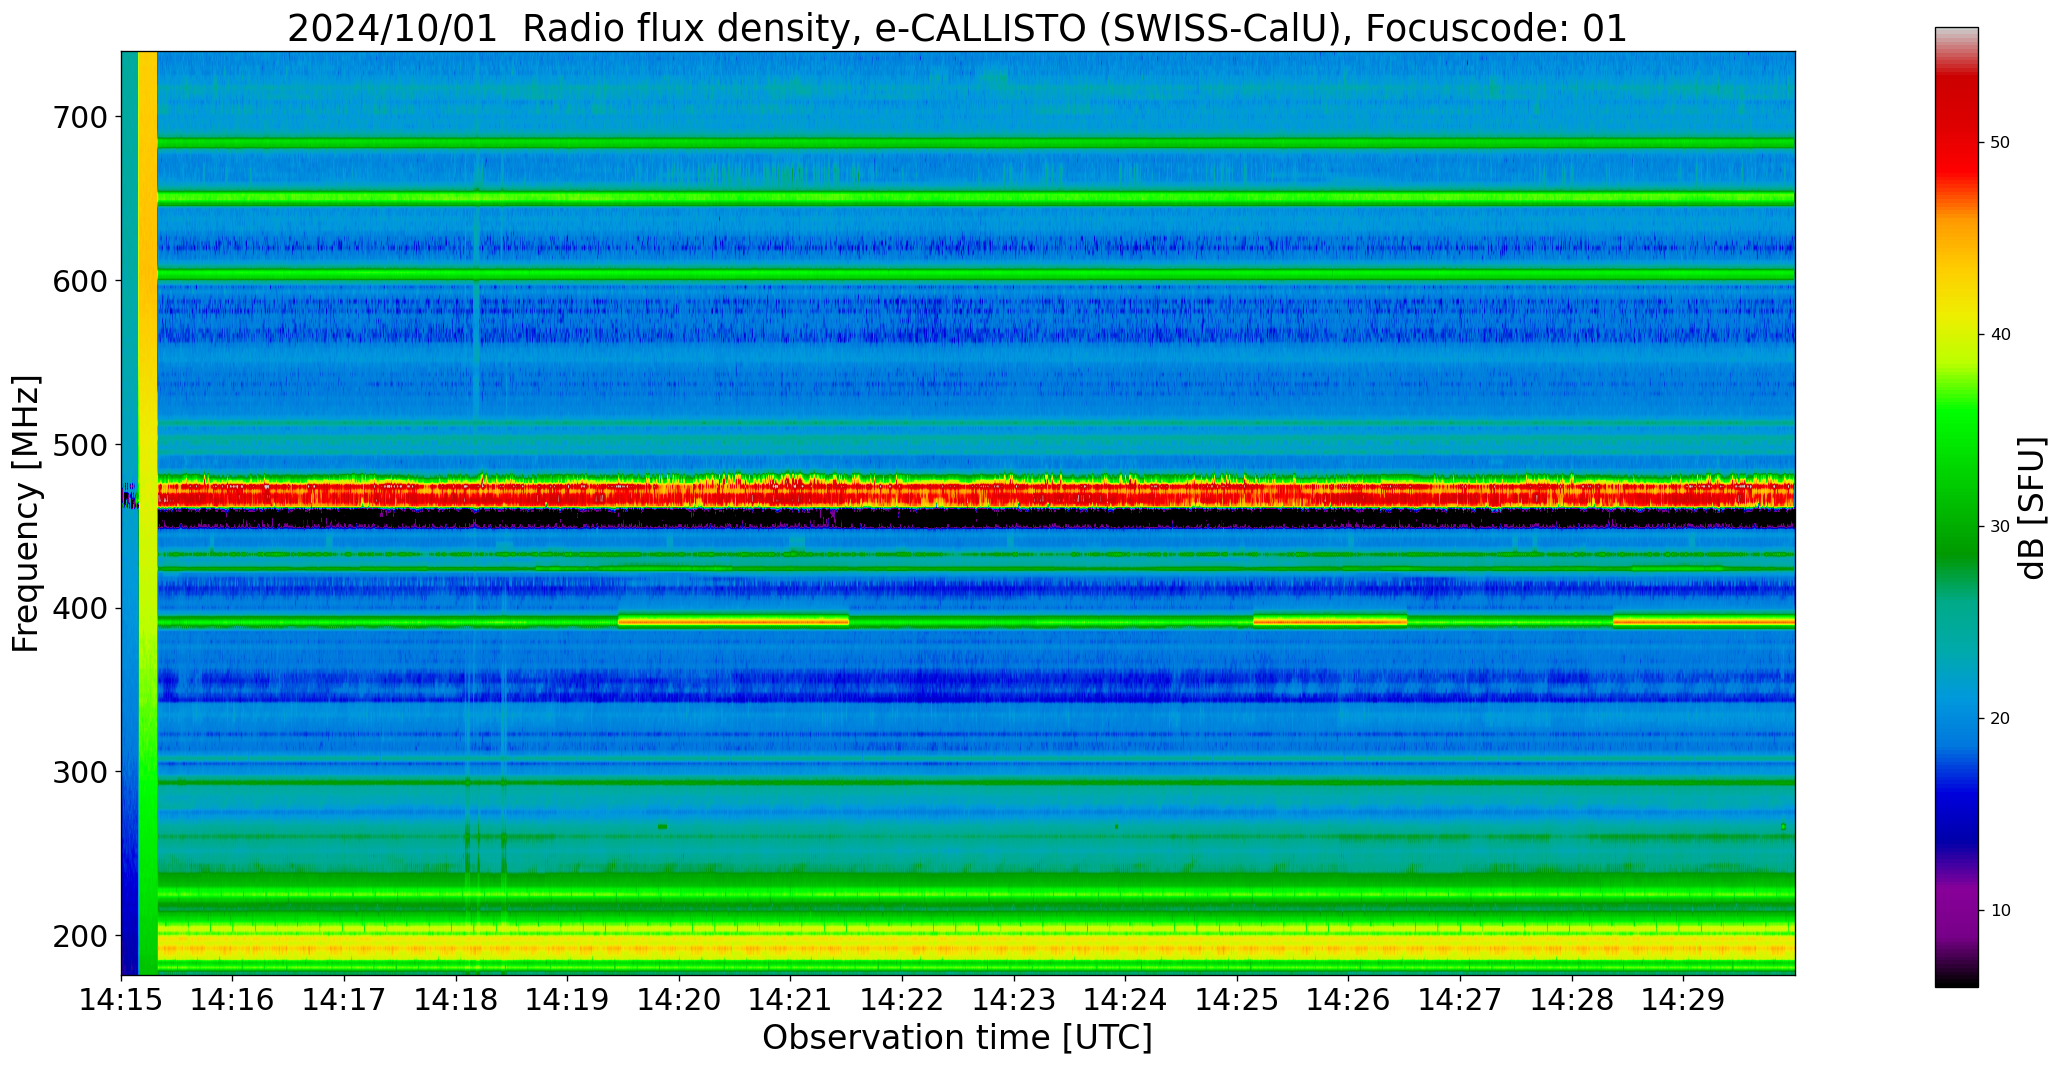Screen dimensions: 2062x1067
Task: Click the yellow band near 195 MHz
Action: (x=975, y=946)
